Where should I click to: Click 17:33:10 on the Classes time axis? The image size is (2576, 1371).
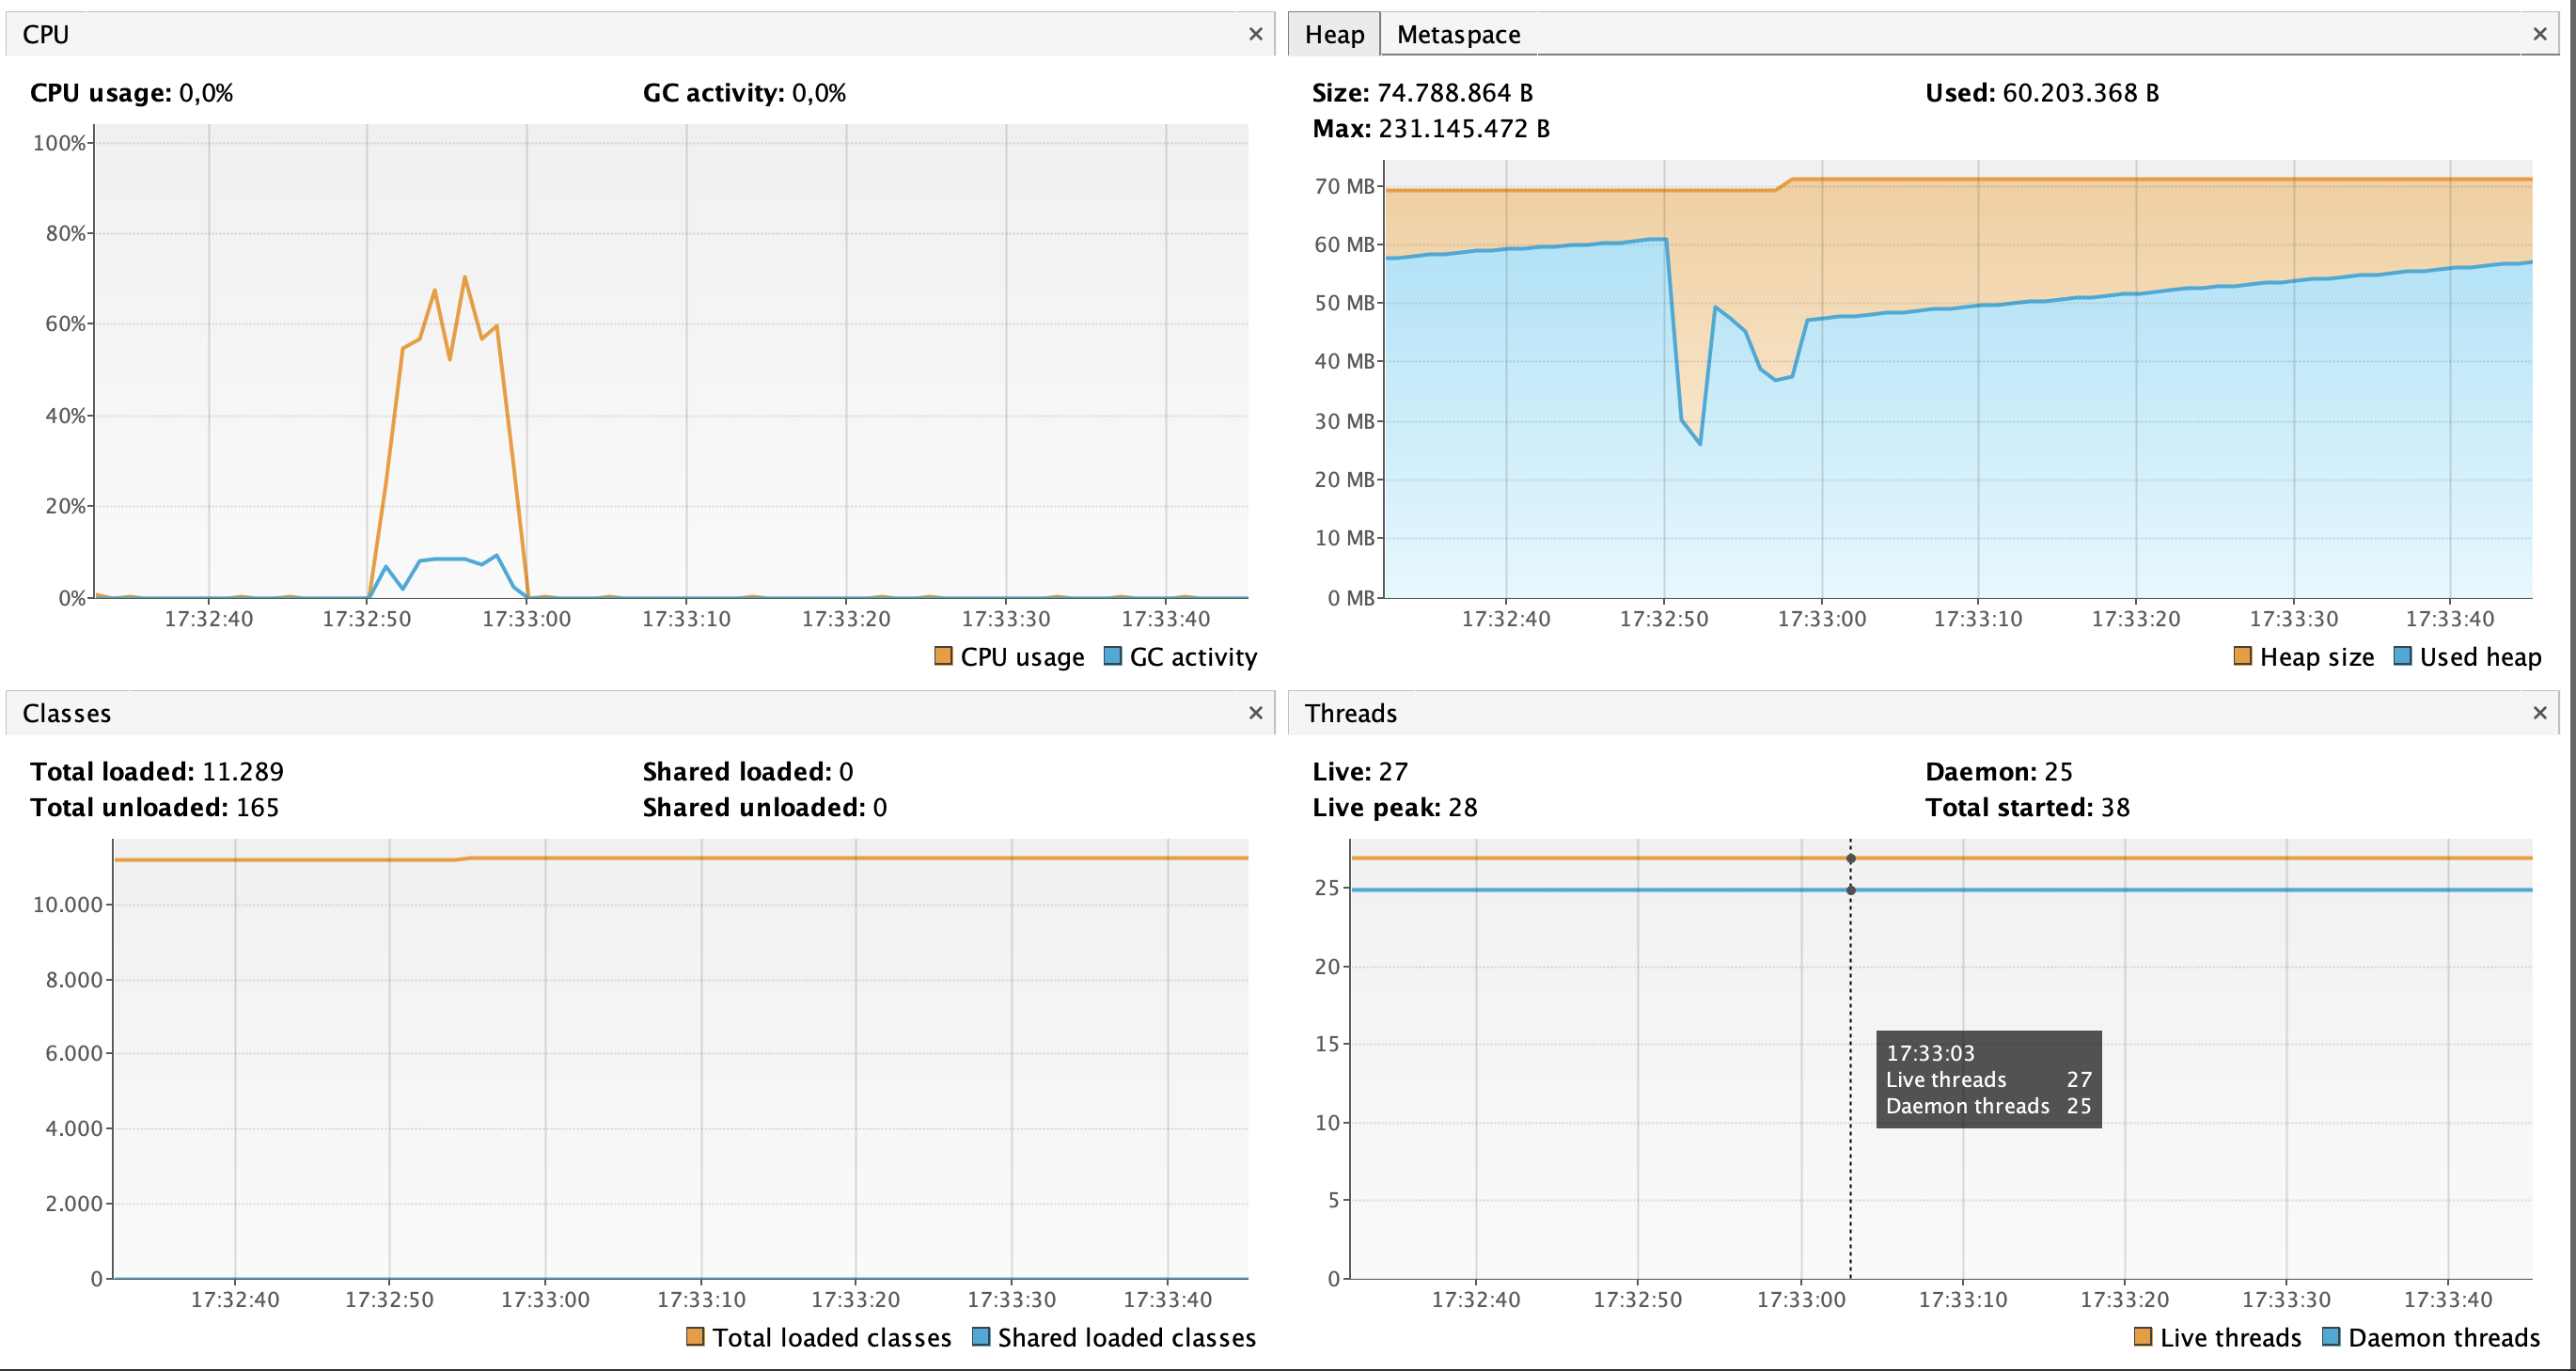pyautogui.click(x=701, y=1300)
